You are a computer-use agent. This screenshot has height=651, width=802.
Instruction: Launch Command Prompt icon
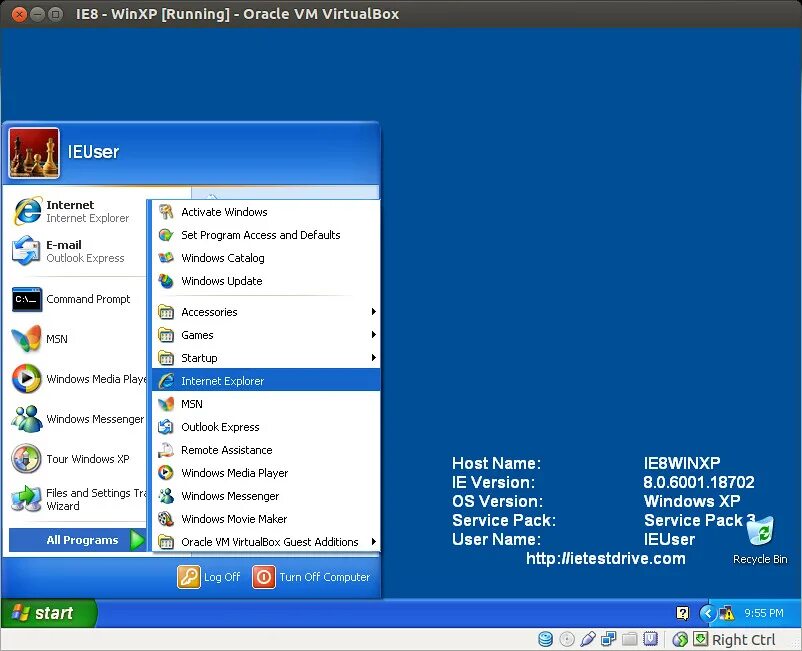(x=27, y=299)
